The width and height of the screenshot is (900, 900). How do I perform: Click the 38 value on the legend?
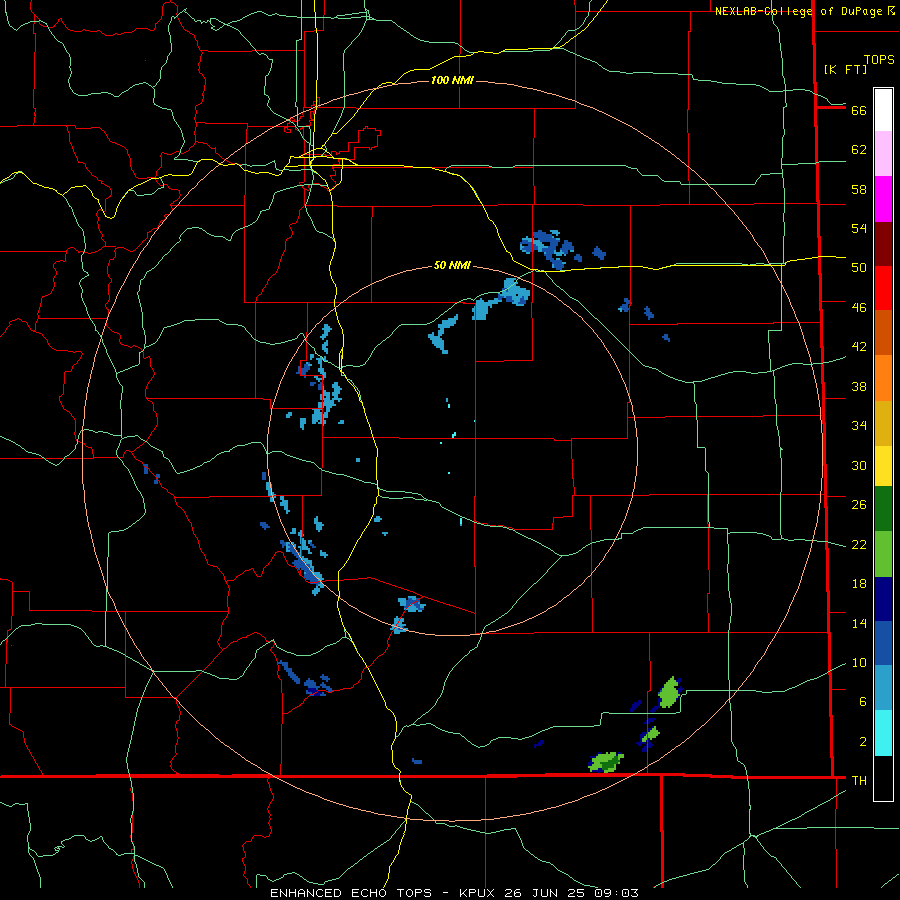859,386
